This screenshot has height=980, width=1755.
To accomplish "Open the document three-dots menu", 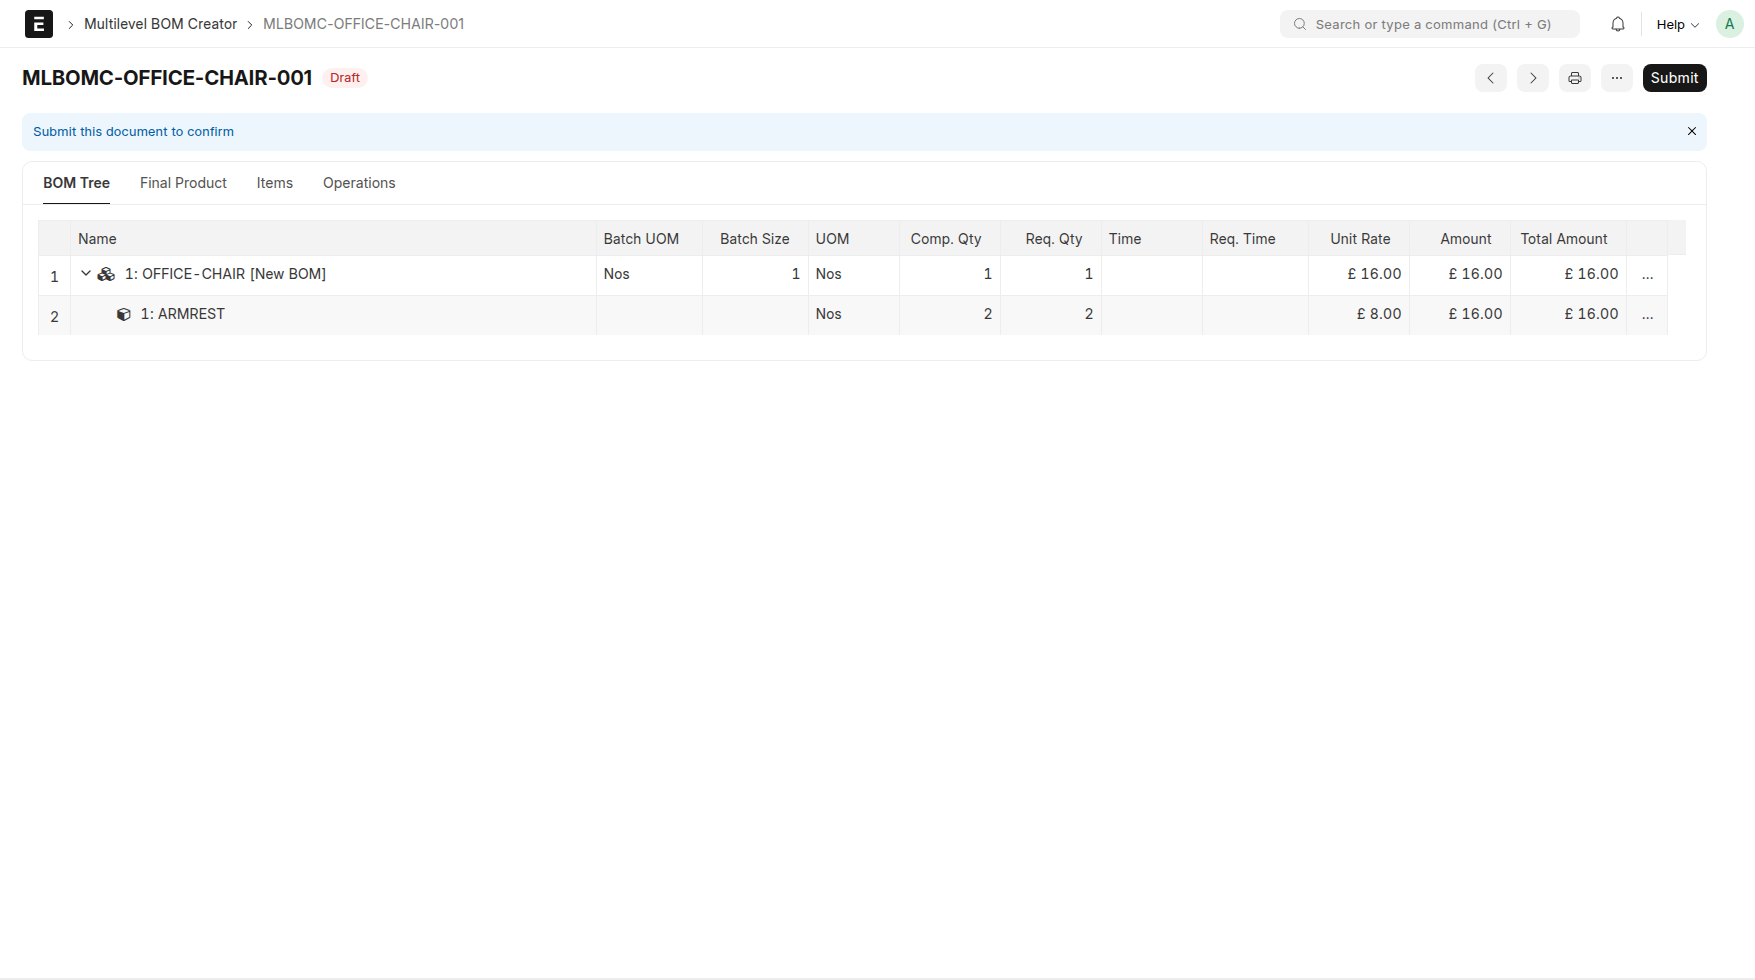I will 1616,78.
